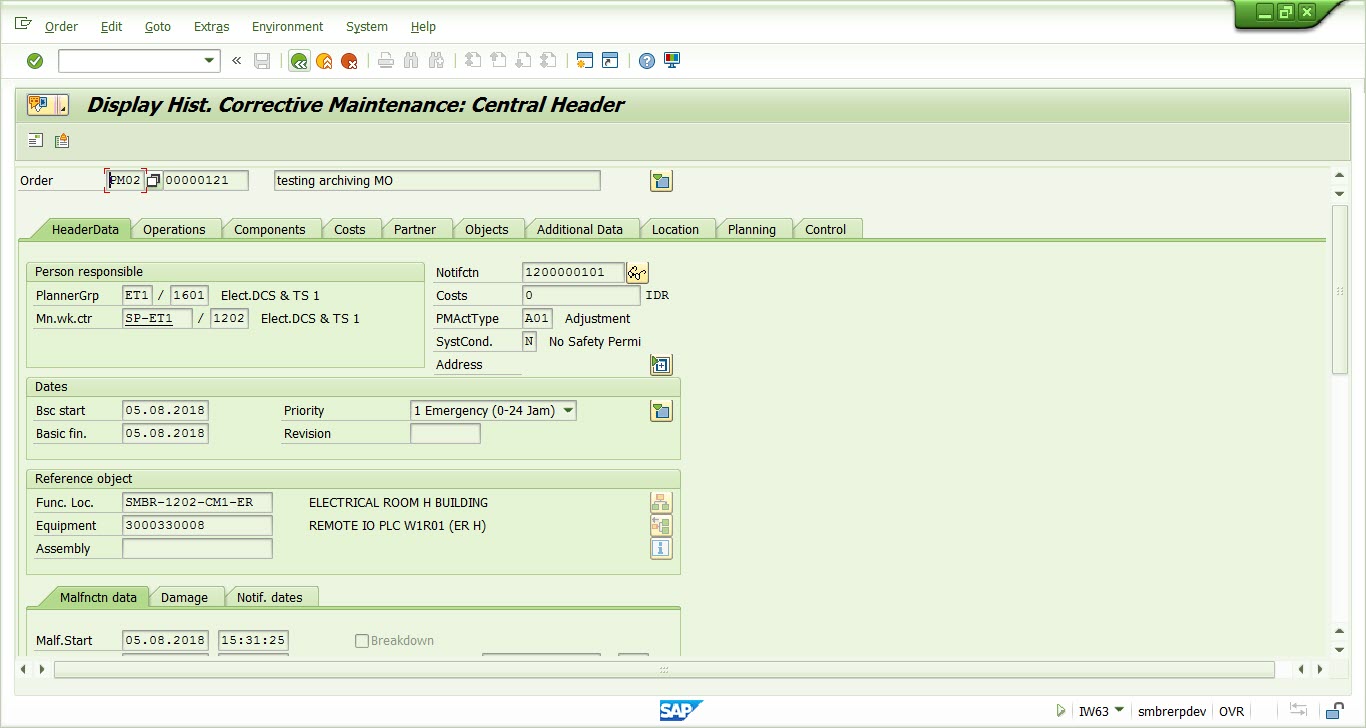Viewport: 1366px width, 728px height.
Task: Click the Services for Object icon
Action: coord(41,105)
